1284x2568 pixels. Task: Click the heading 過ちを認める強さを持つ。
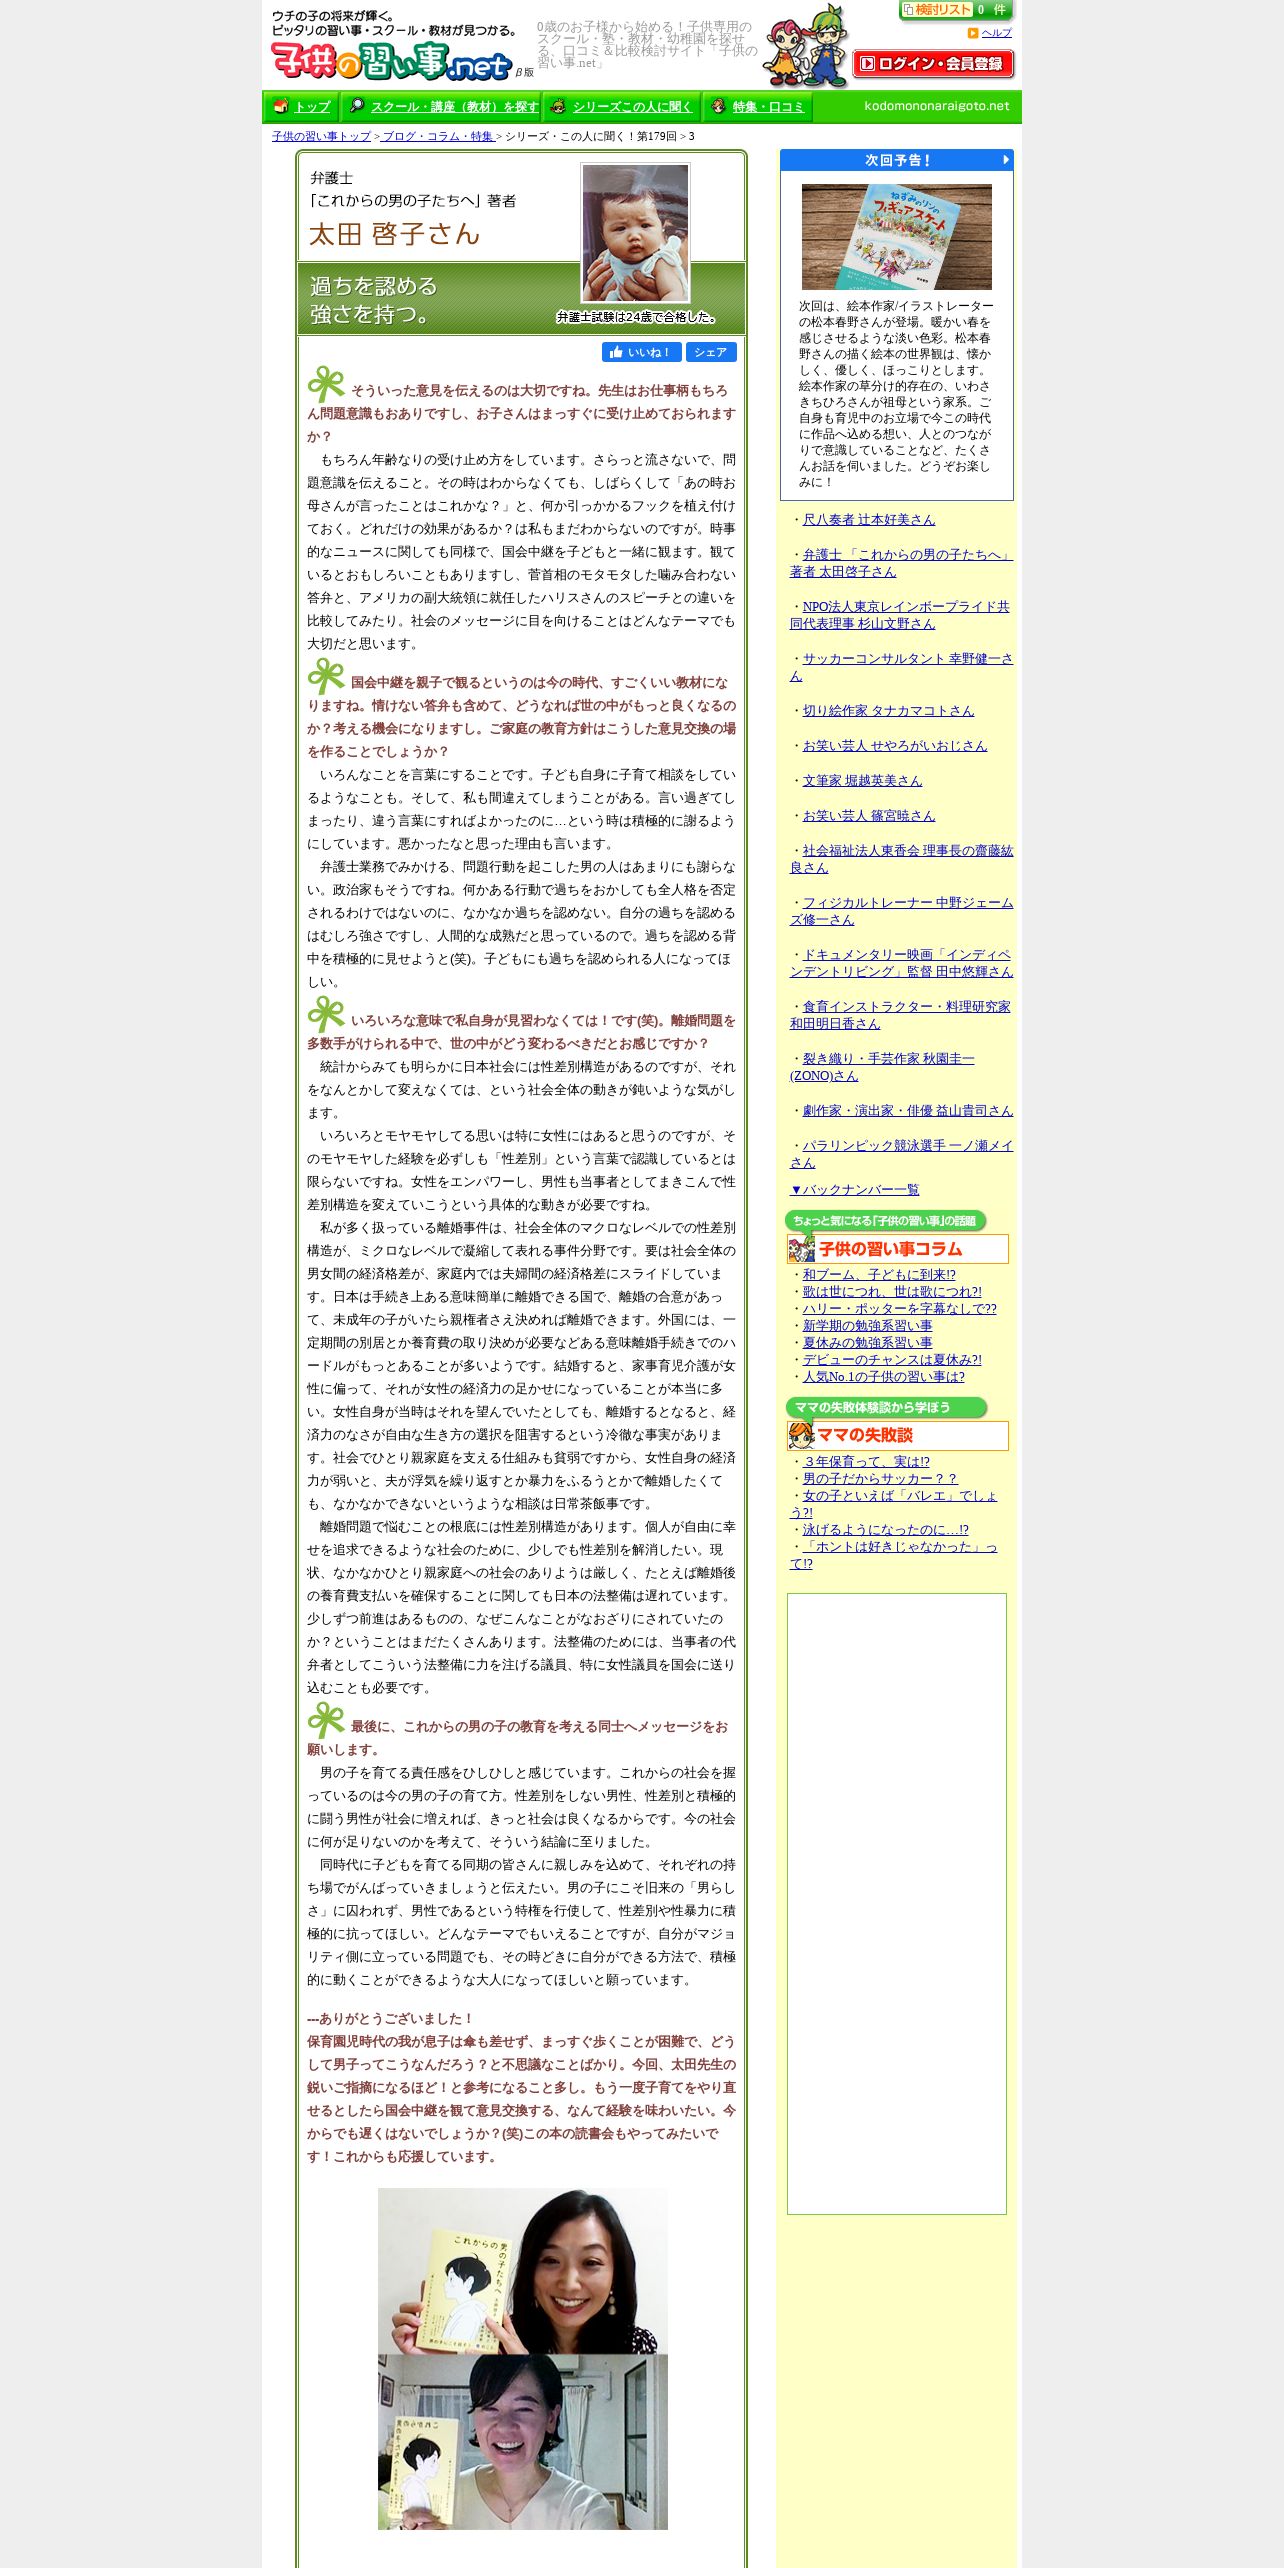coord(374,300)
